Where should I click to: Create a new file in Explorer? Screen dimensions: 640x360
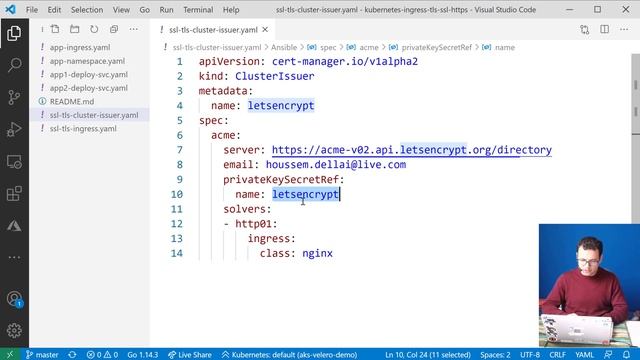(55, 29)
